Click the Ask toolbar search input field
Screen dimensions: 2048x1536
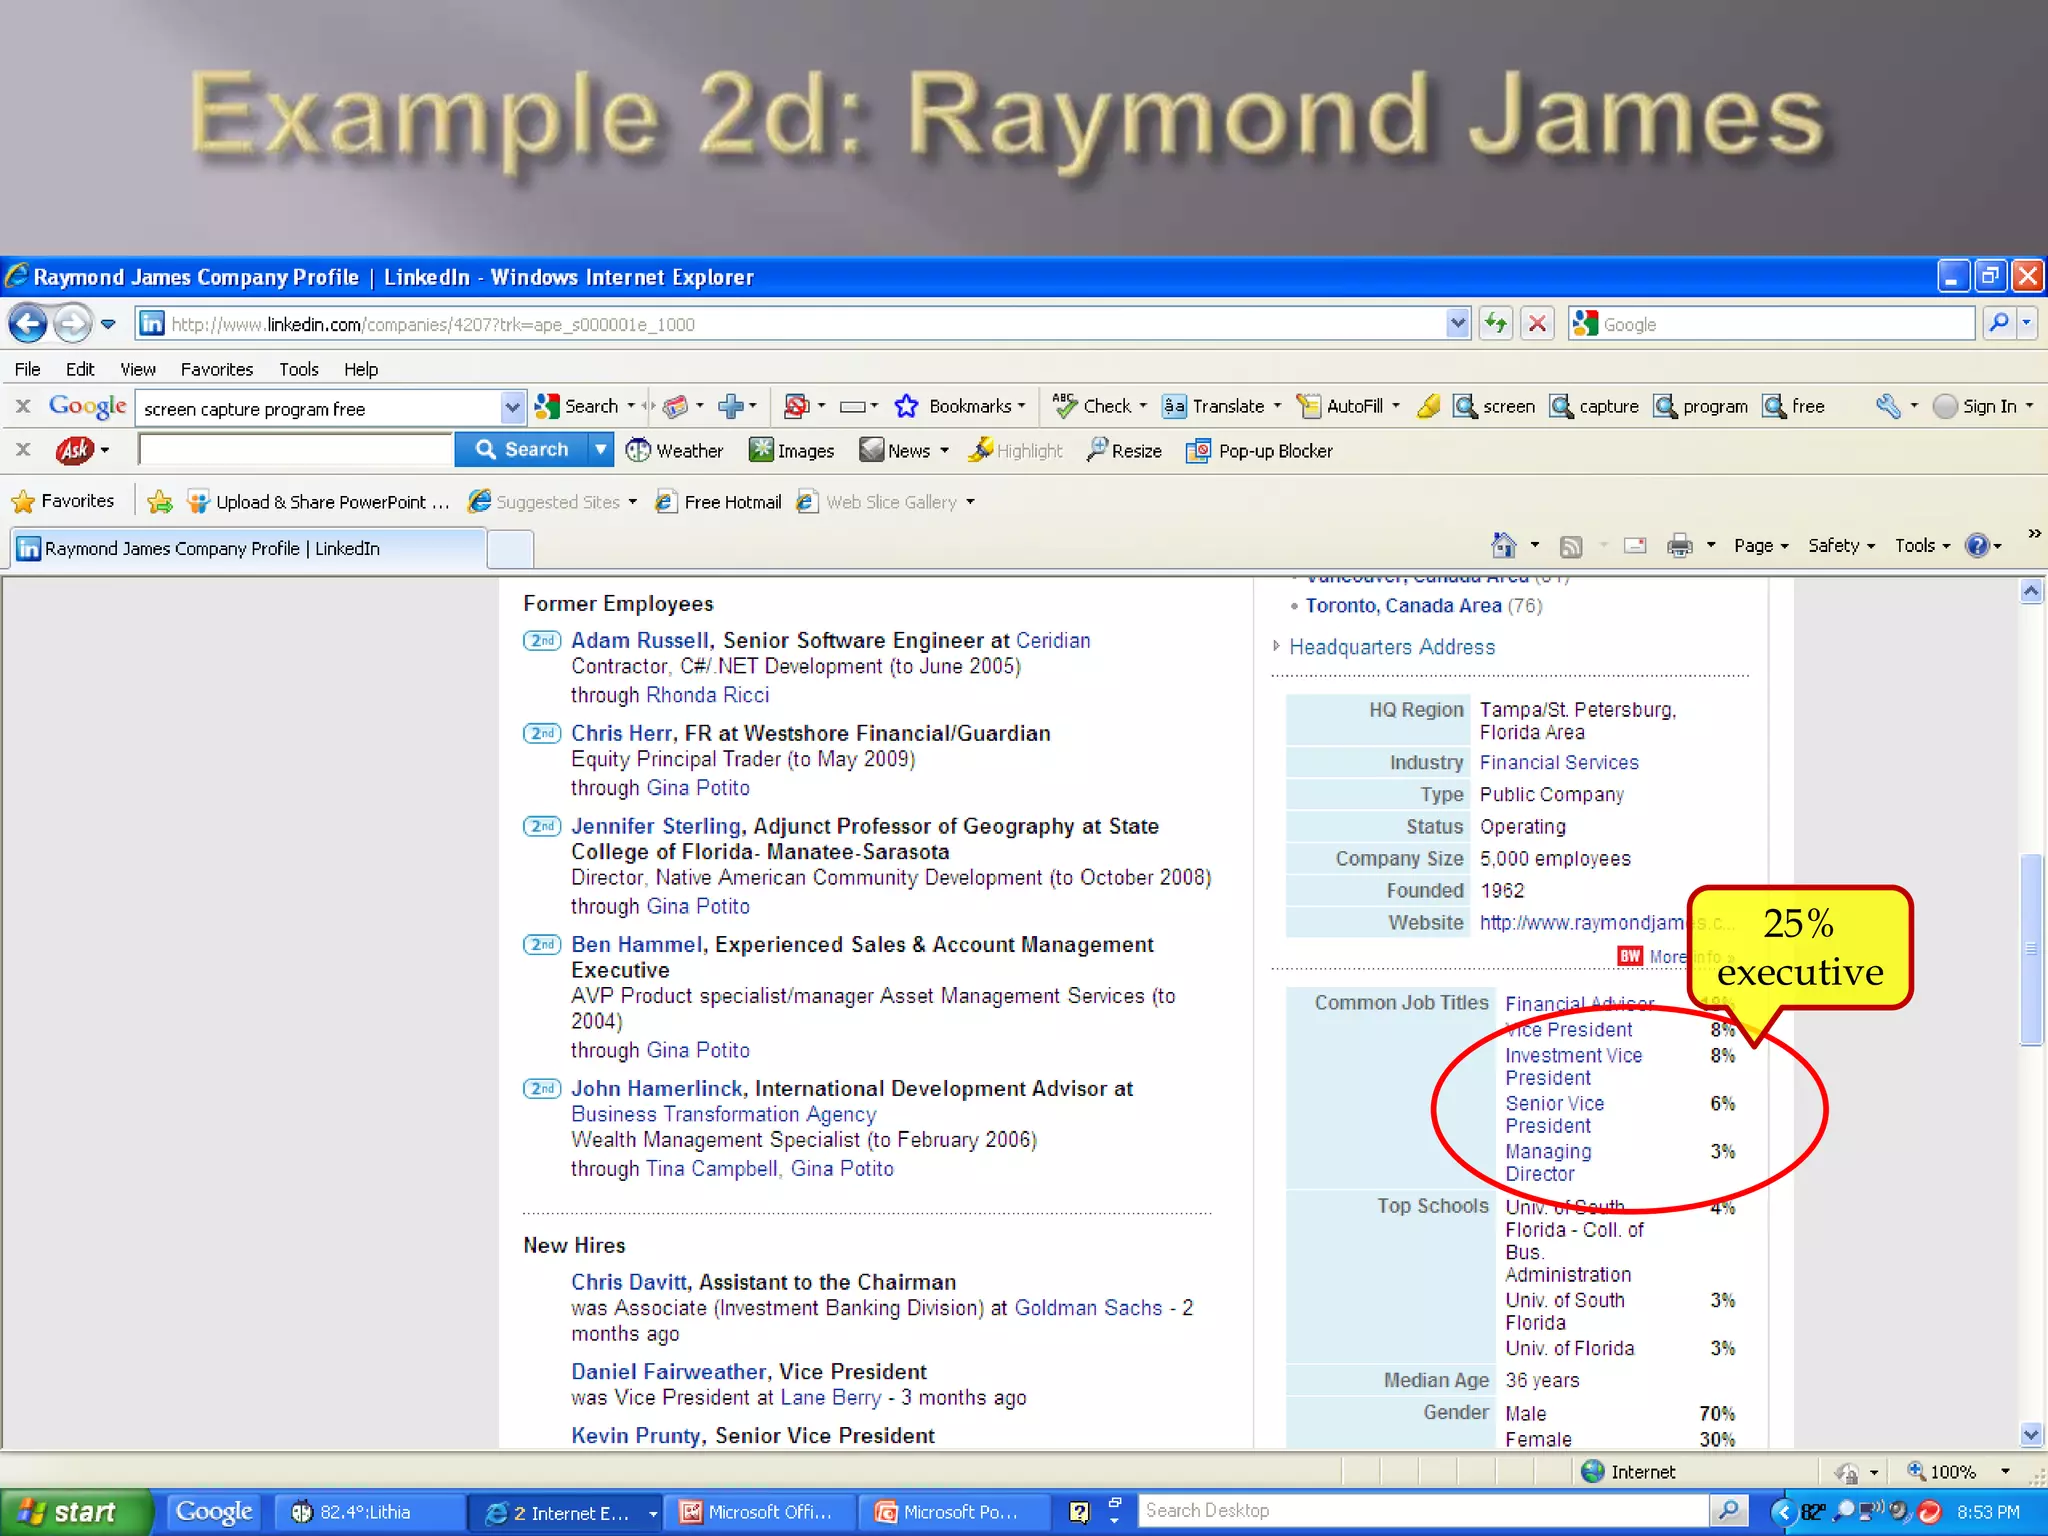(296, 450)
